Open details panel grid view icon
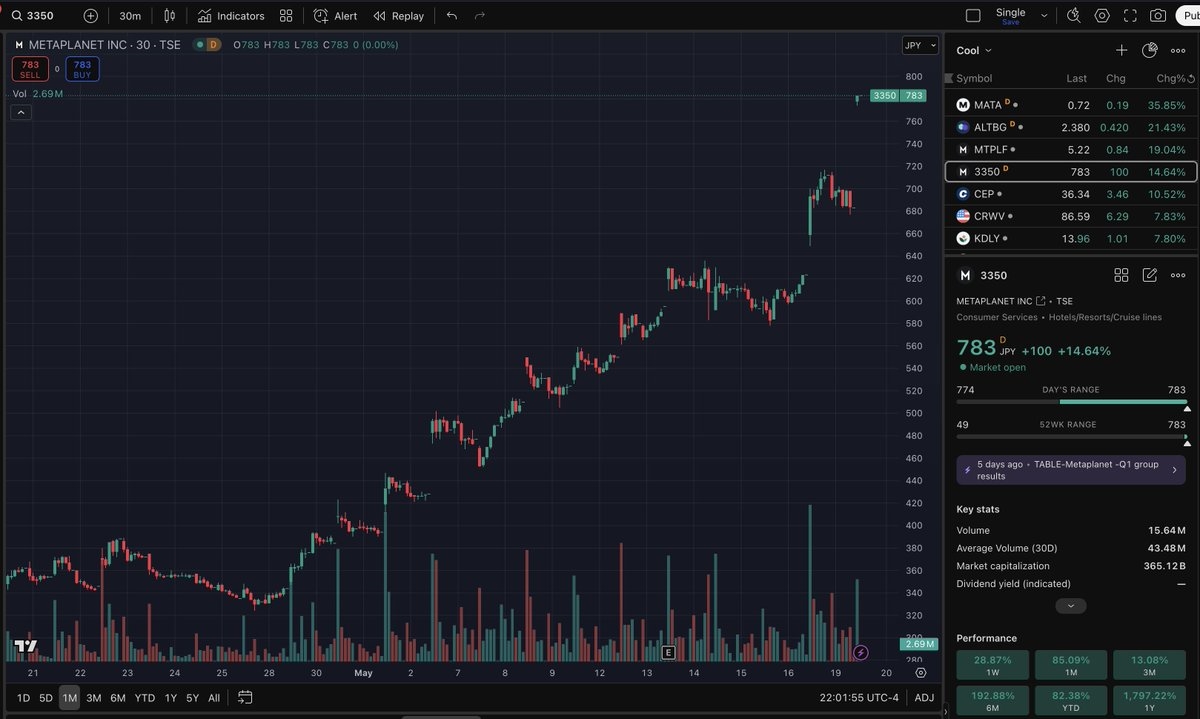 tap(1121, 275)
